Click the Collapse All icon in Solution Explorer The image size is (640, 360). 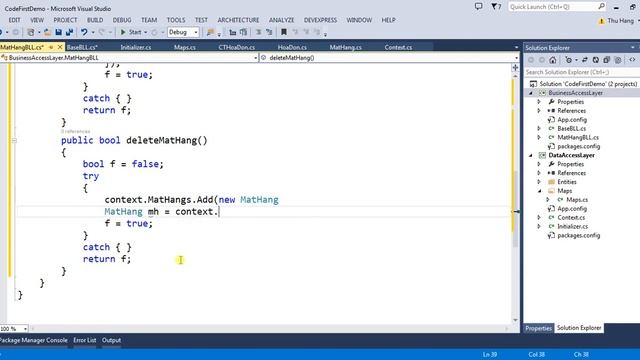607,60
